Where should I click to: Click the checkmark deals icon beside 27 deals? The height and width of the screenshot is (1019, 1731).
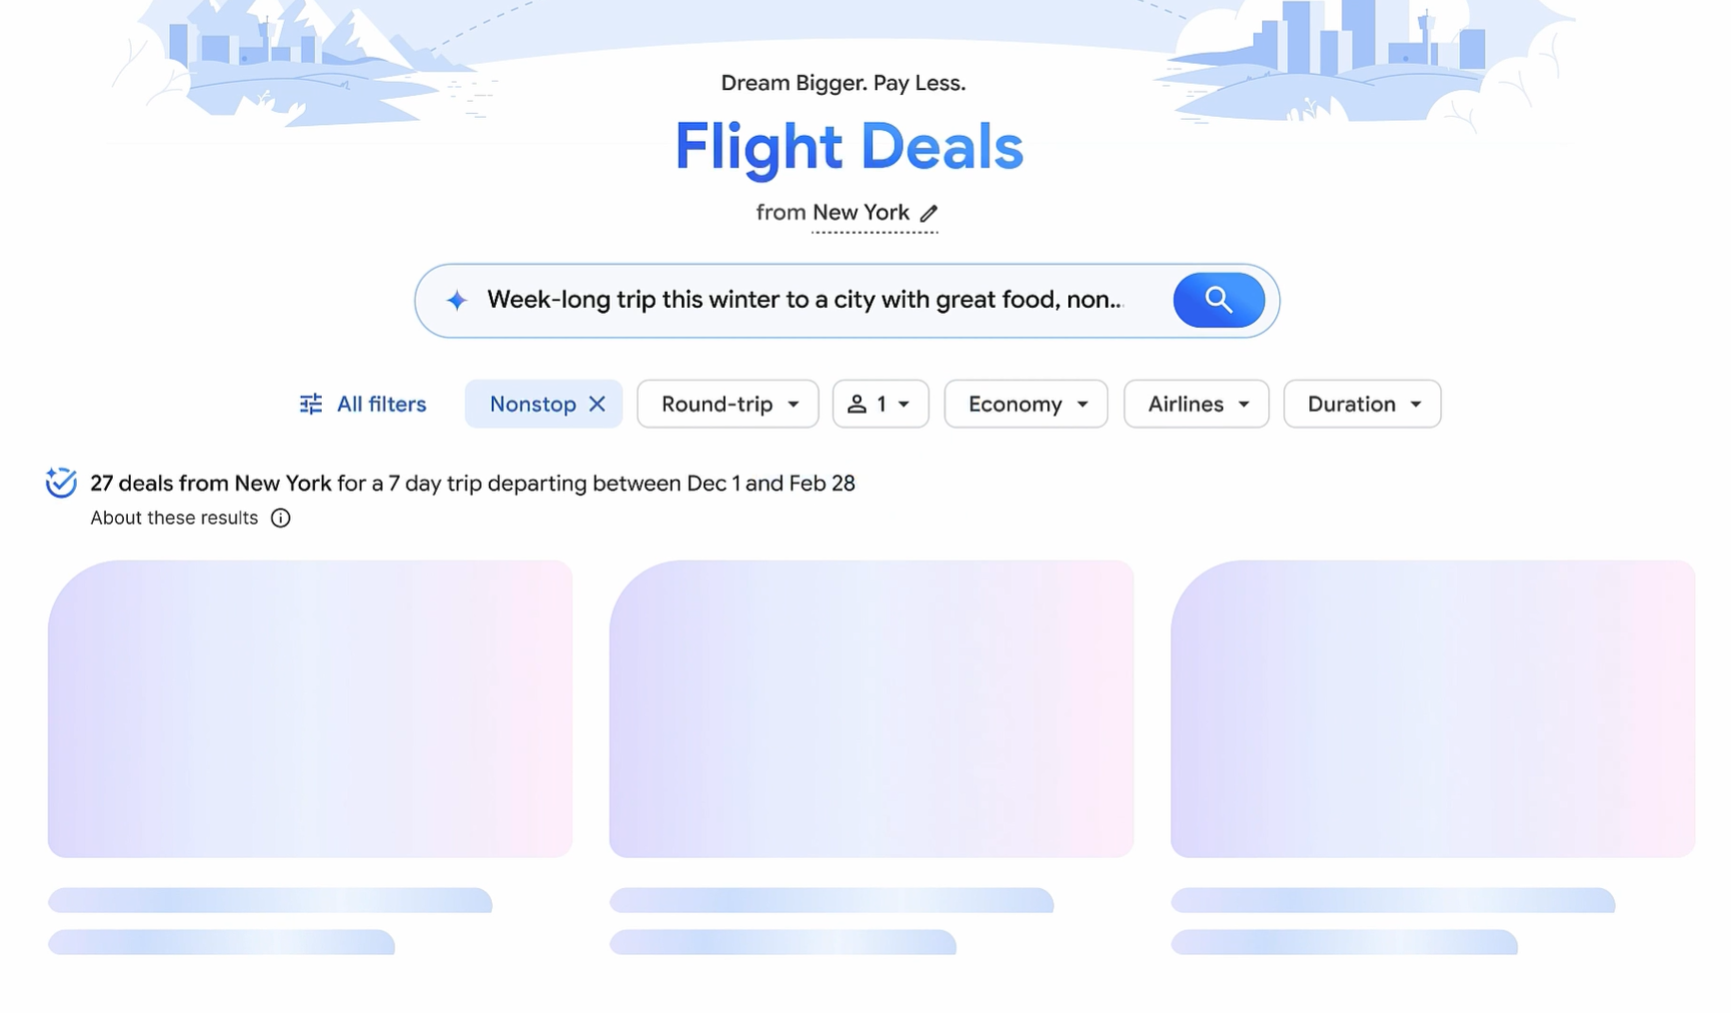click(61, 483)
